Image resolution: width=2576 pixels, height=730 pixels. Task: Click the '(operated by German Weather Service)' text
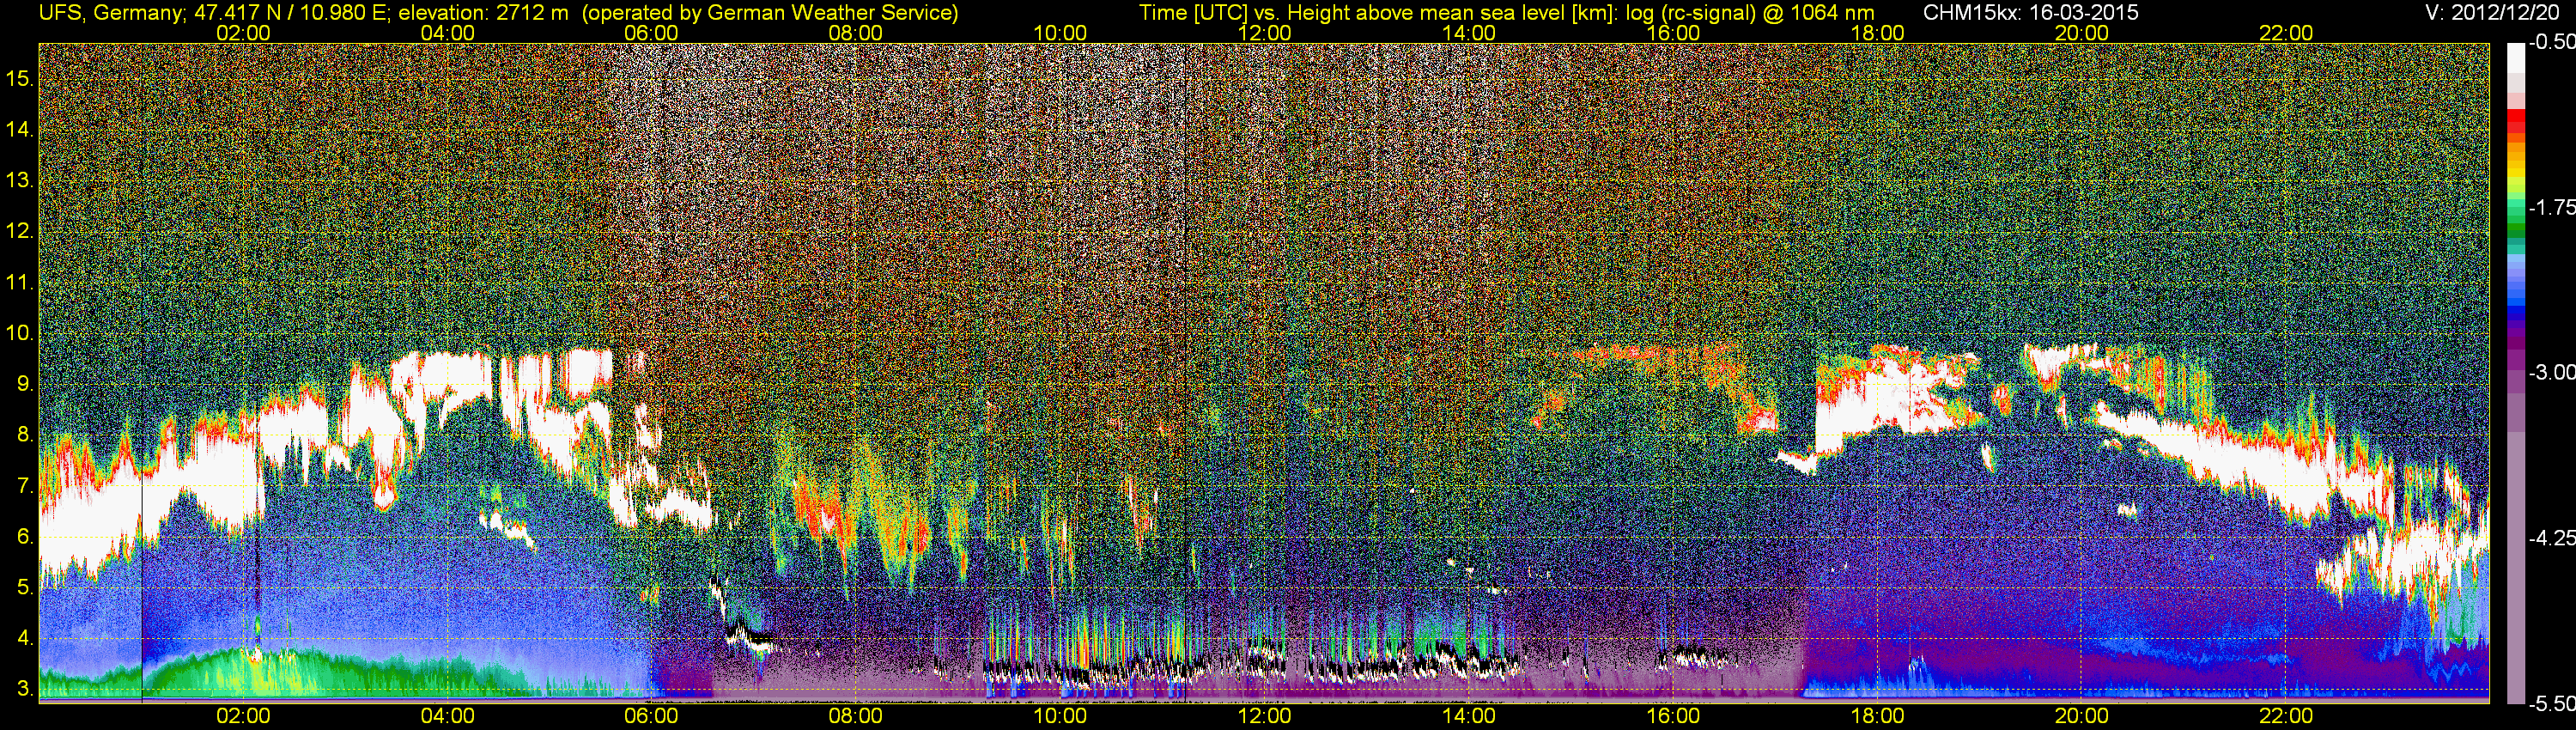click(769, 13)
